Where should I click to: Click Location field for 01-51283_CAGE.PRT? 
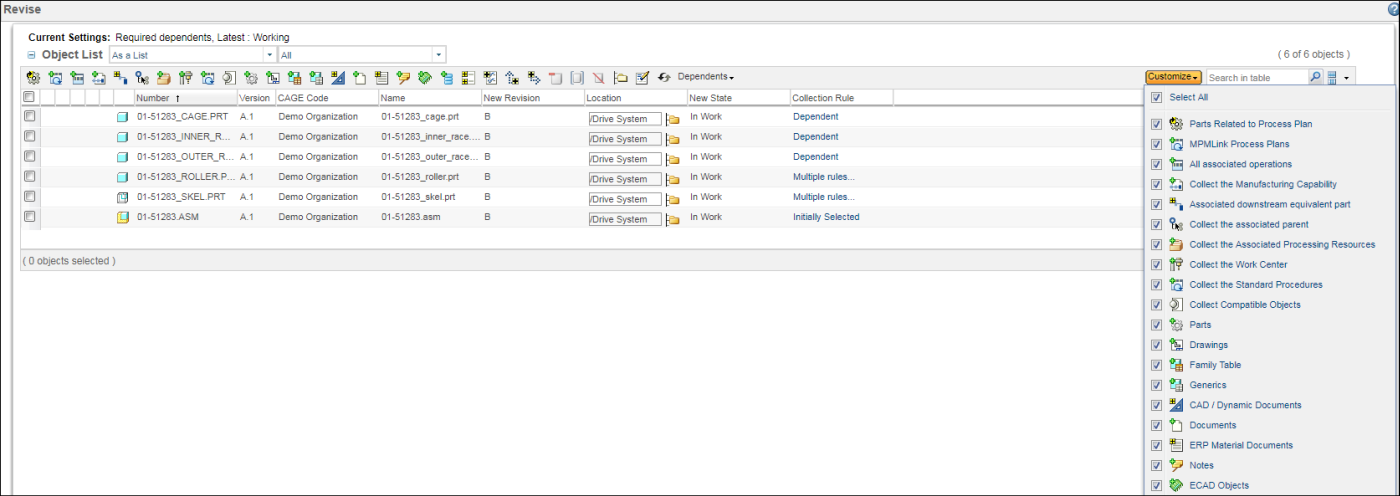point(625,119)
